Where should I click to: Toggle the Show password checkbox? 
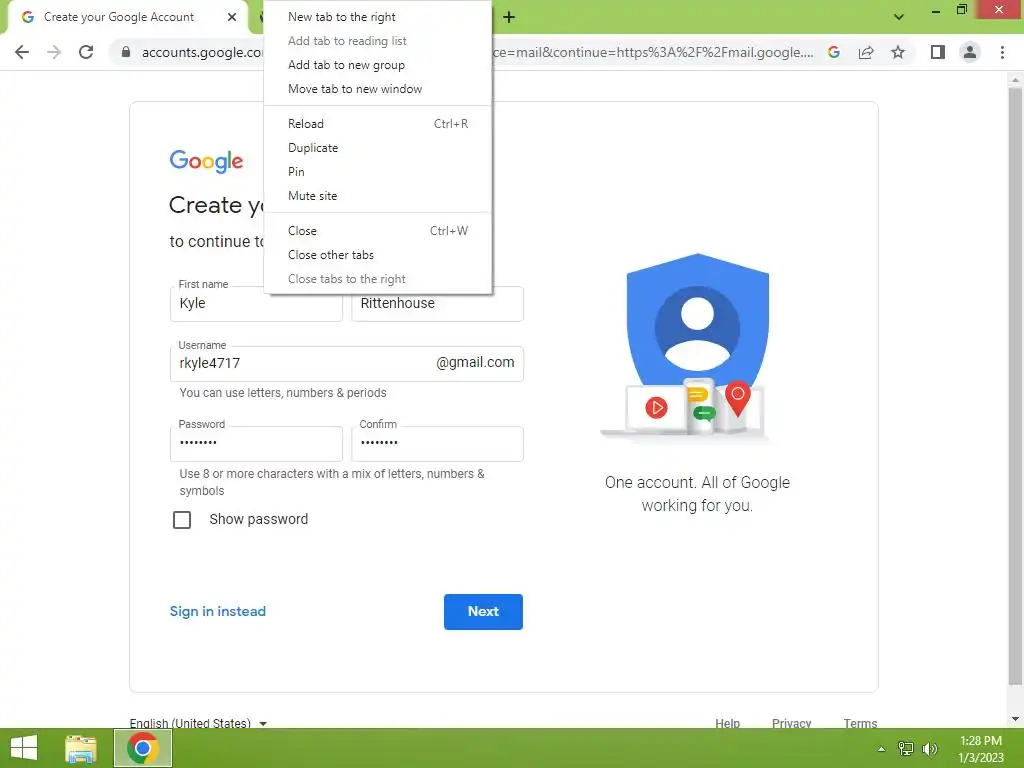pos(182,520)
